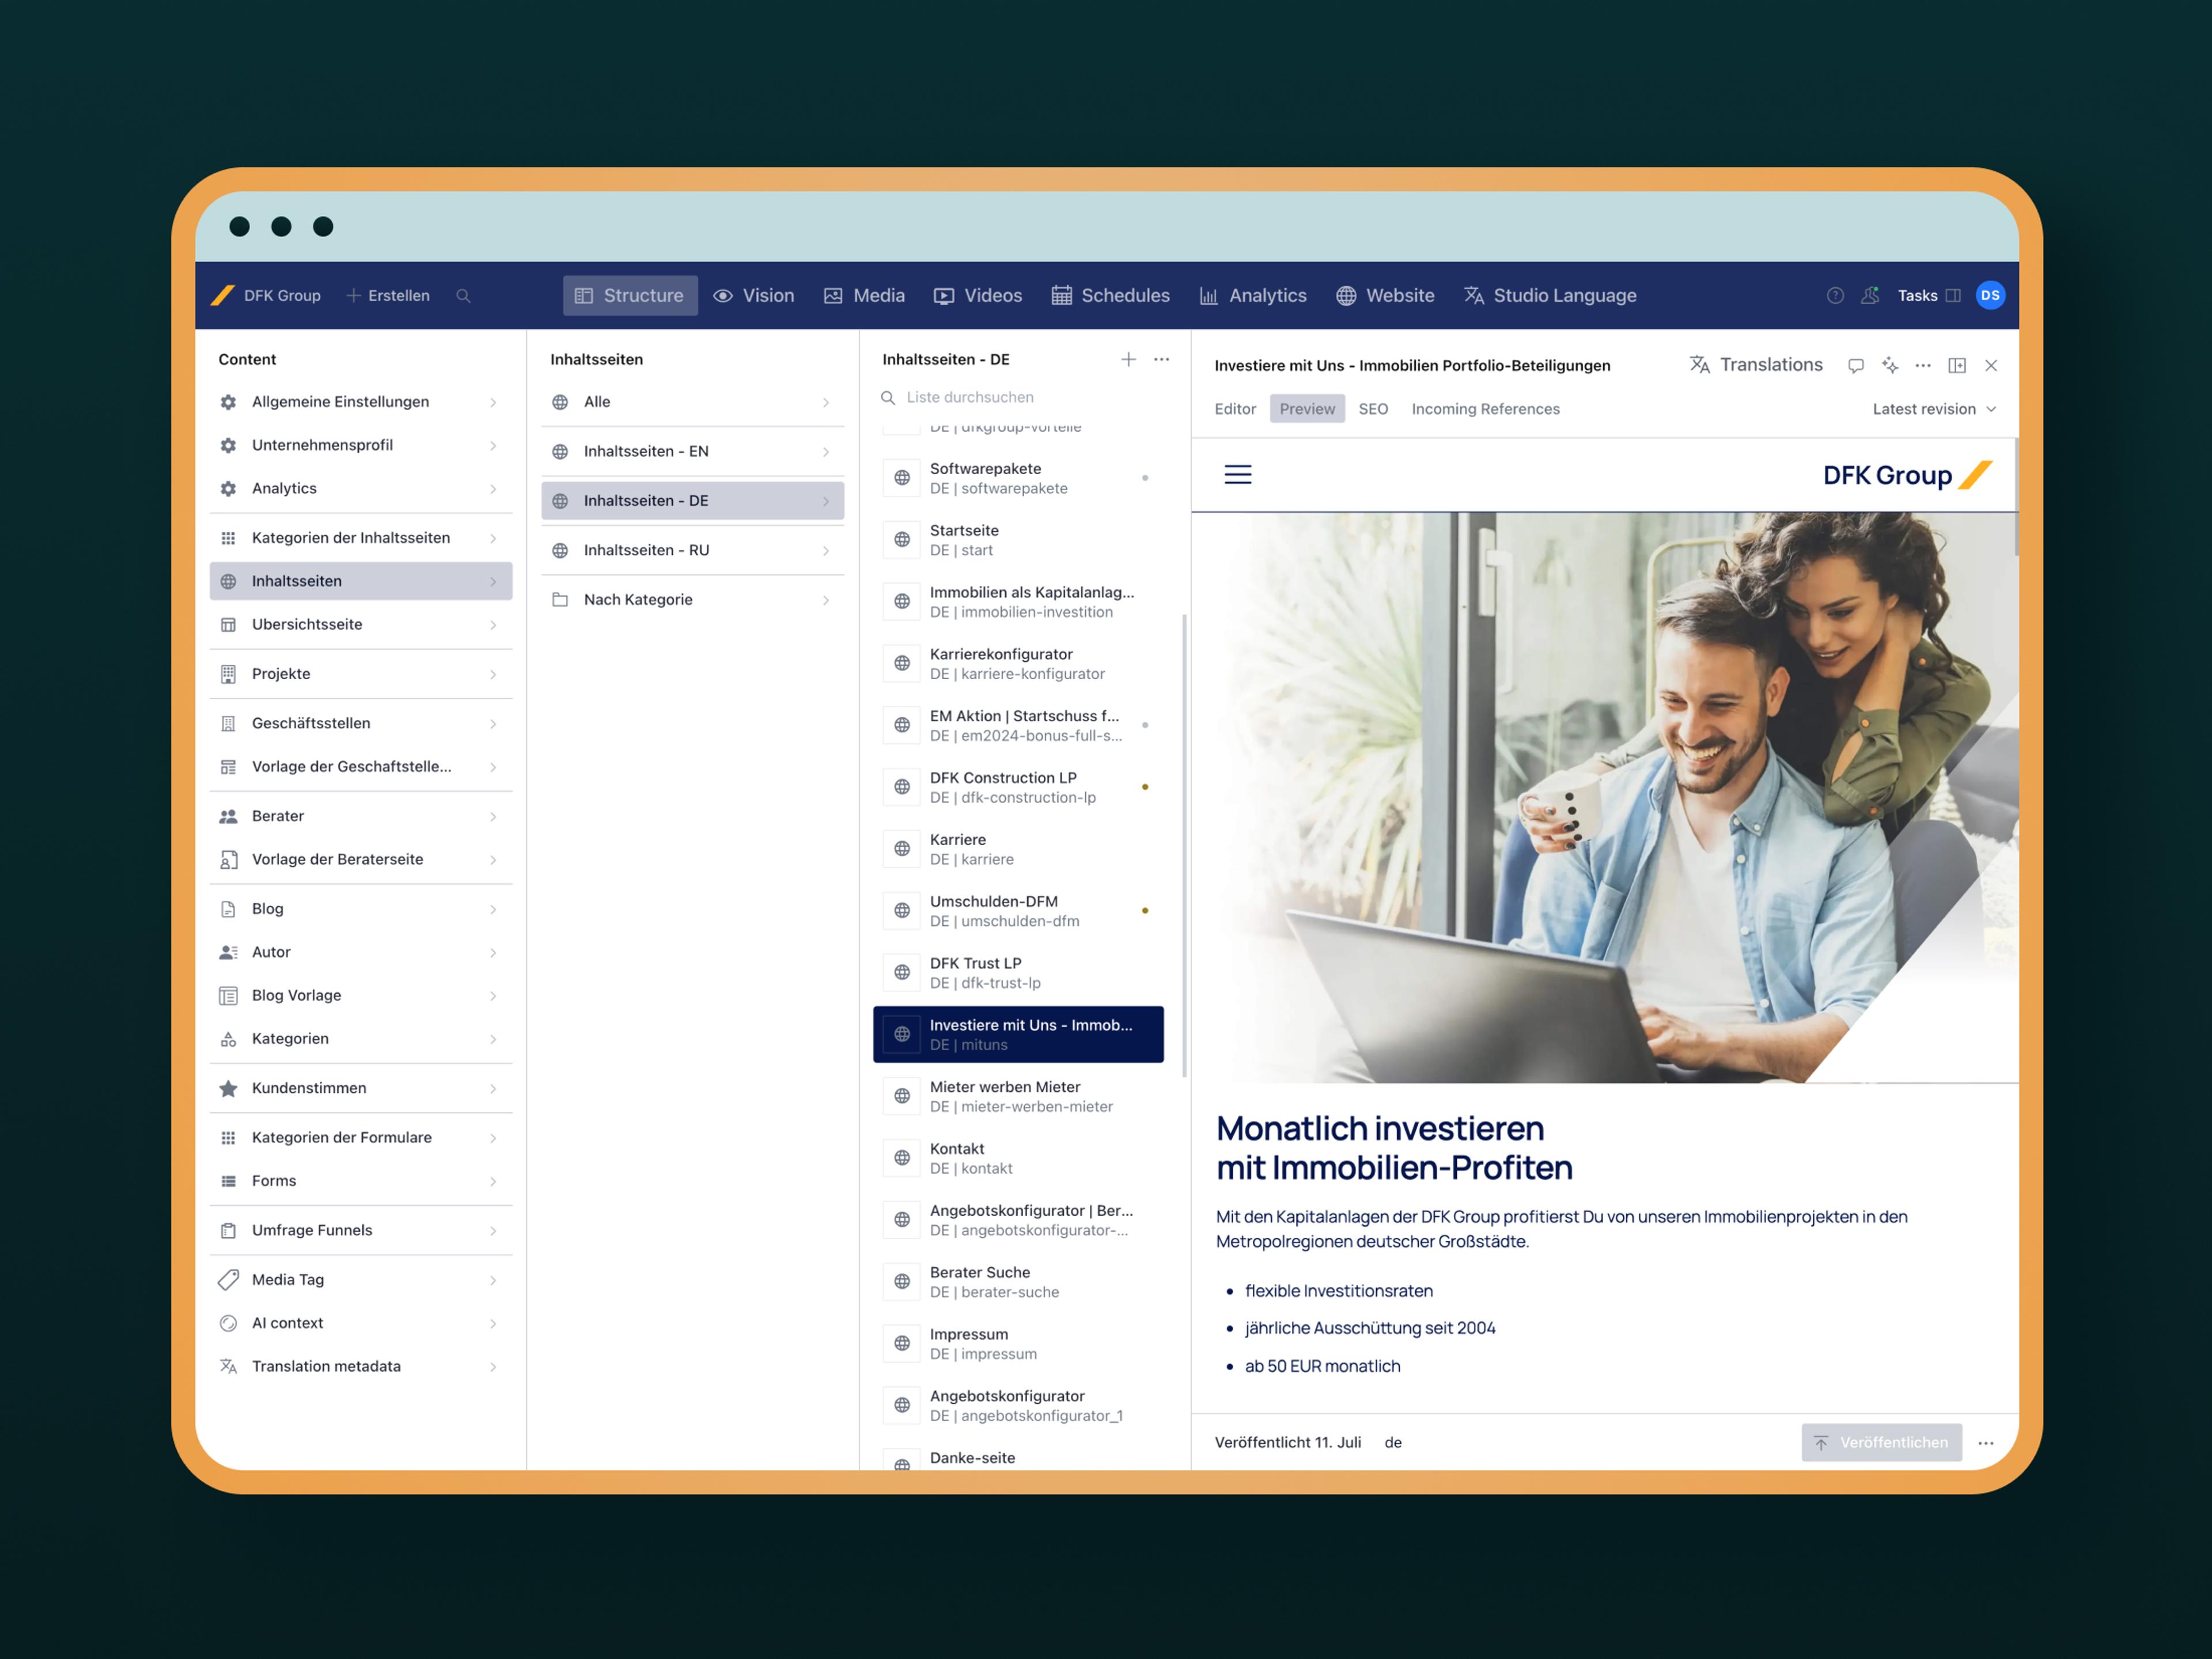Click the Liste durchsuchen search field
Viewport: 2212px width, 1659px height.
pyautogui.click(x=1020, y=398)
